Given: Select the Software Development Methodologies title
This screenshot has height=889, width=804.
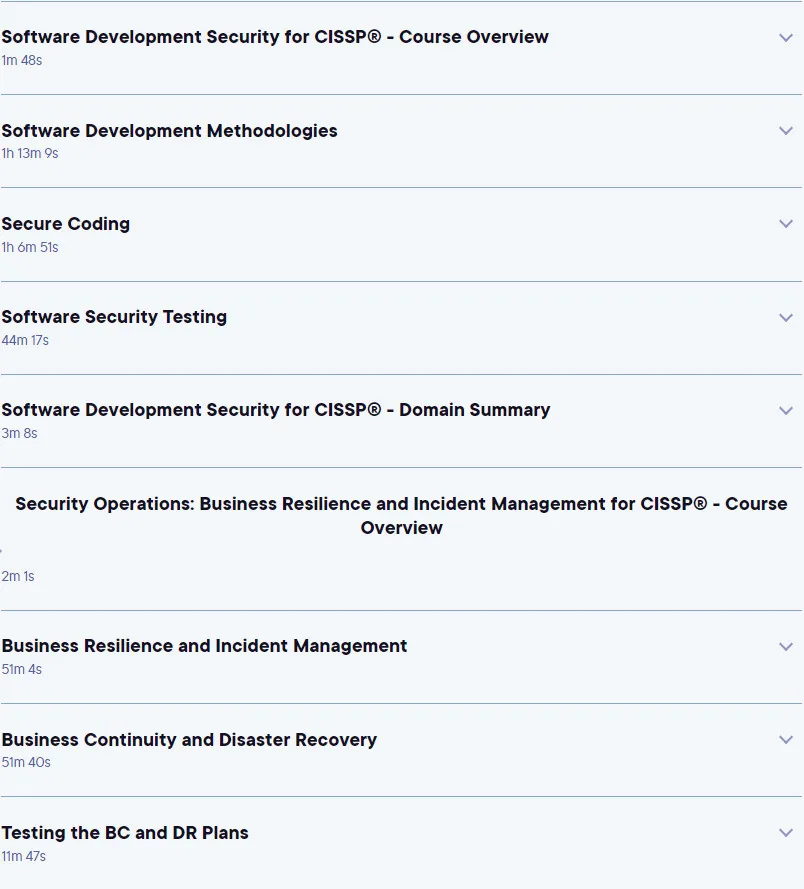Looking at the screenshot, I should [x=170, y=131].
